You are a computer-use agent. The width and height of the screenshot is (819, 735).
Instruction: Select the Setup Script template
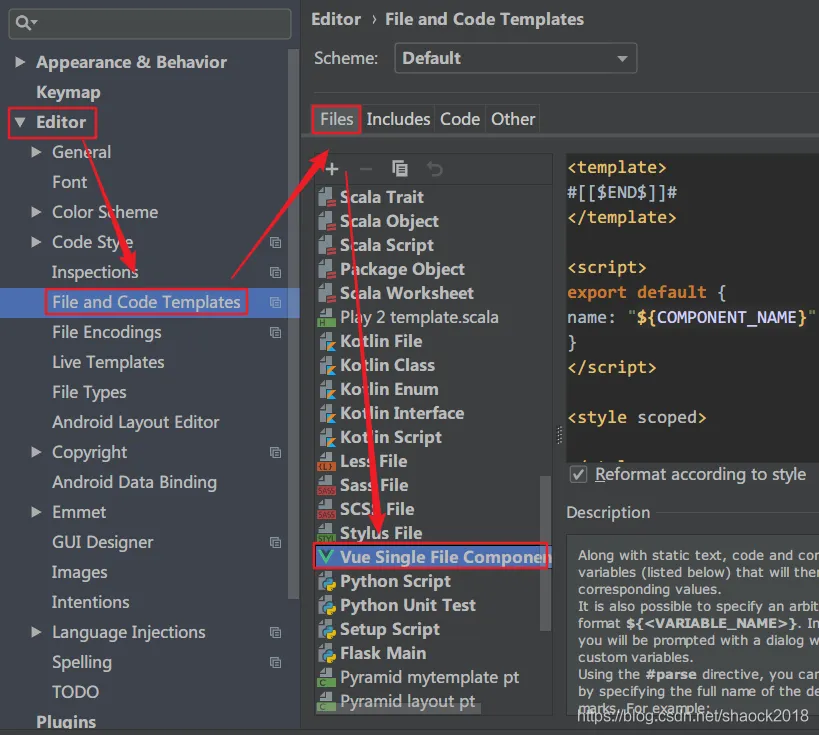click(390, 629)
